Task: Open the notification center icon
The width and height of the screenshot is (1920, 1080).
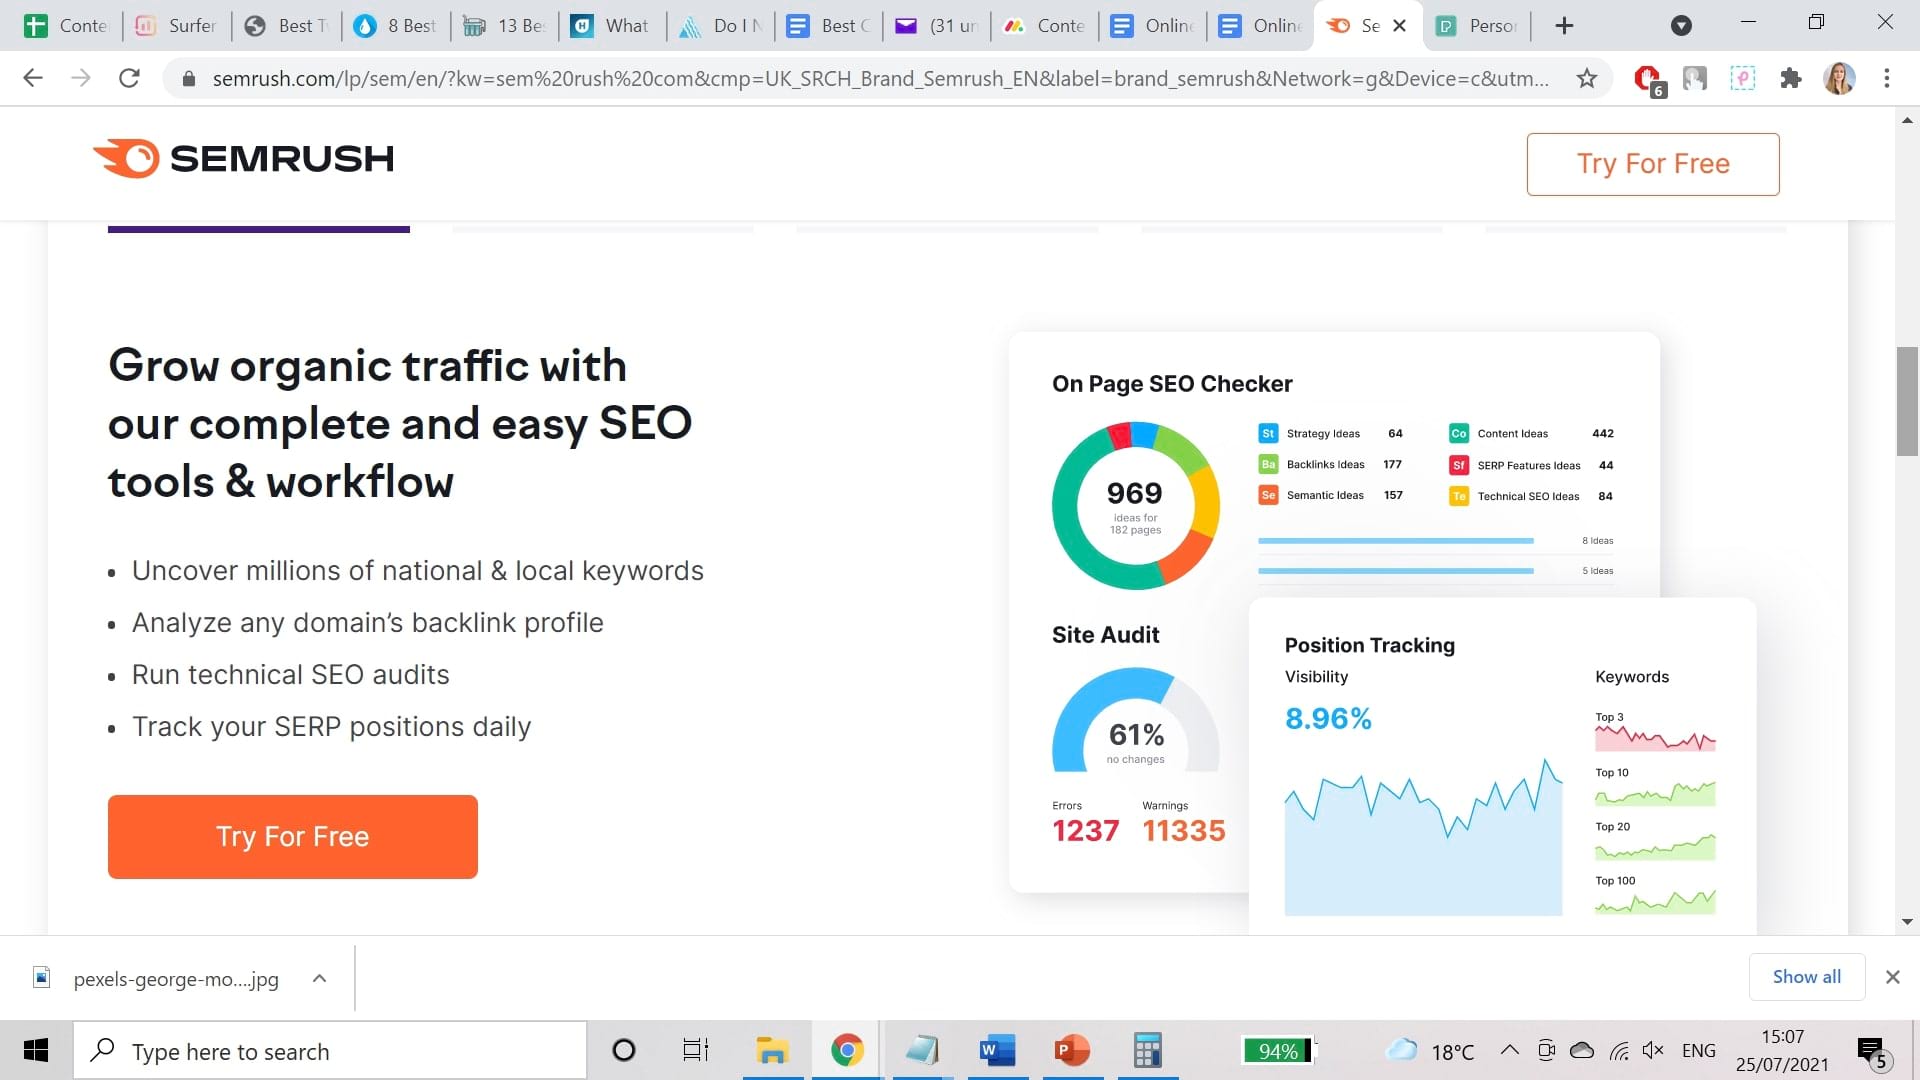Action: (x=1872, y=1052)
